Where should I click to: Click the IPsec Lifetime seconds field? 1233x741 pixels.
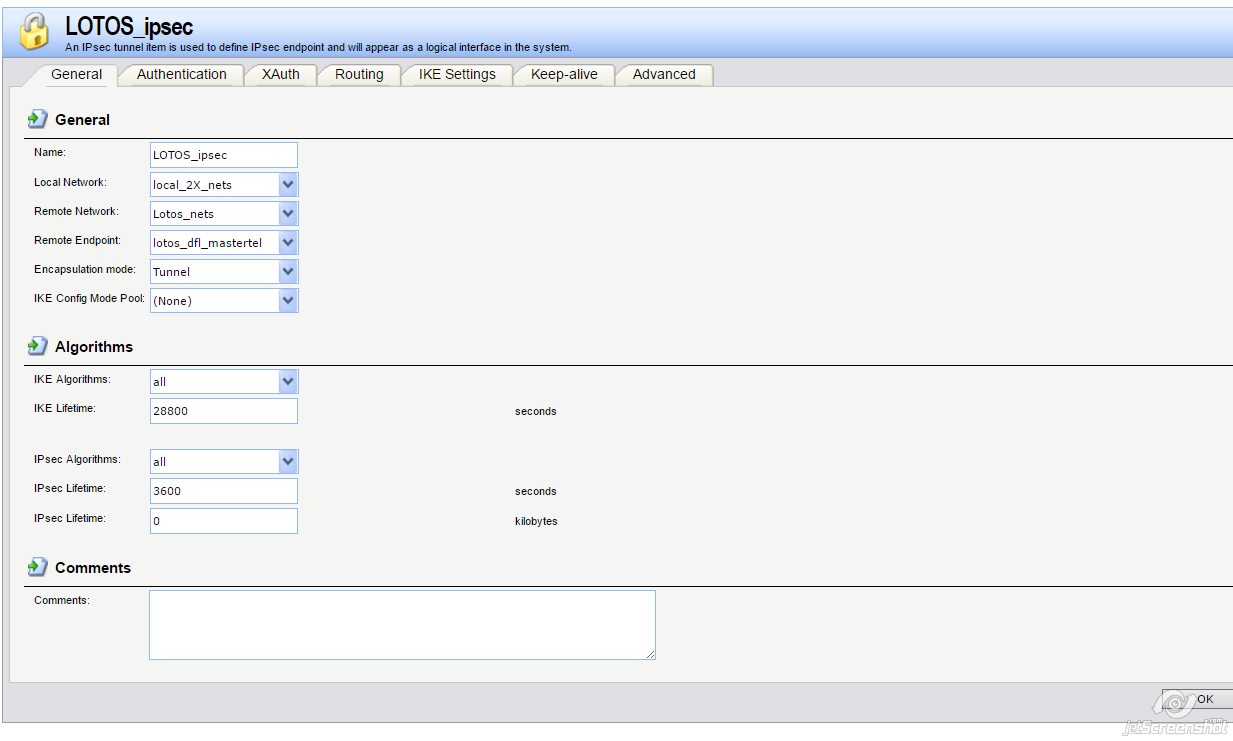[224, 491]
